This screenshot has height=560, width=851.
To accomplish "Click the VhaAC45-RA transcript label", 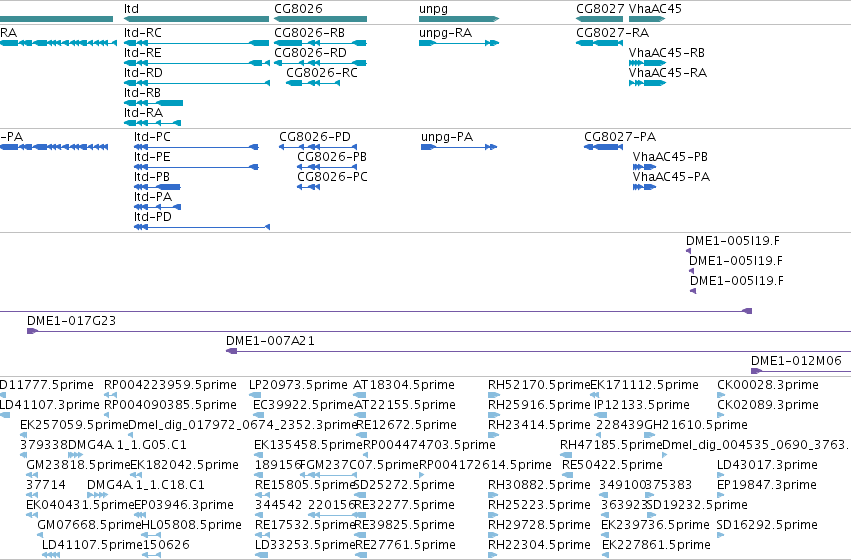I will coord(668,73).
